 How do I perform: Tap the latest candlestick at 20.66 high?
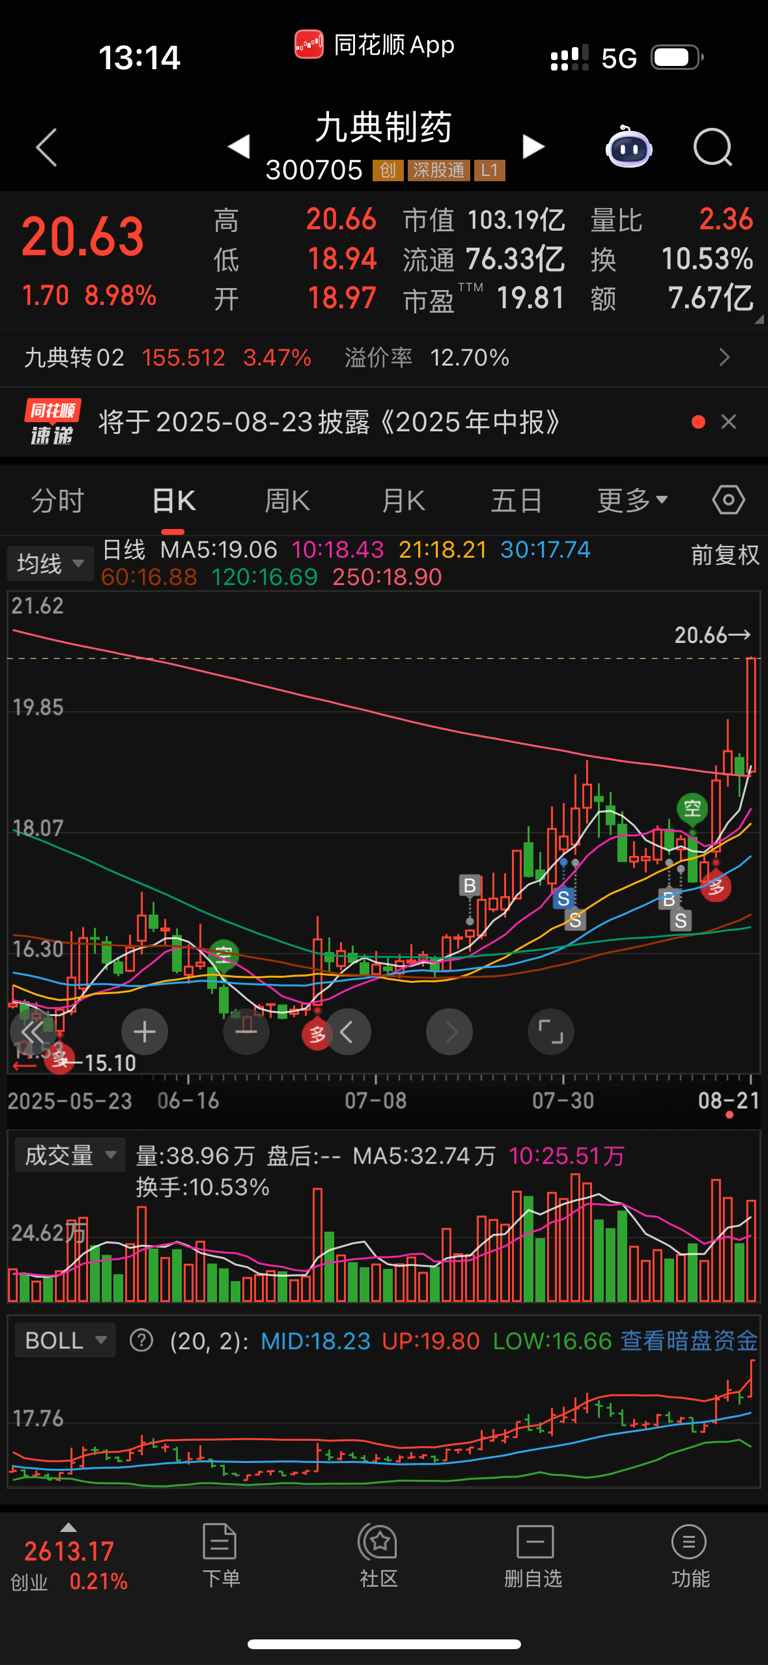click(x=751, y=715)
